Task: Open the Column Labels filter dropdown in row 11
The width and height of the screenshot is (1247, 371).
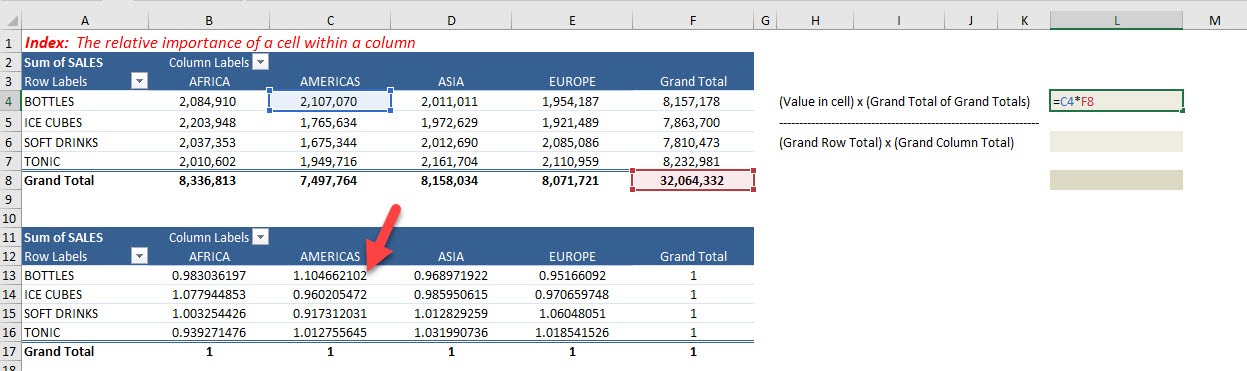Action: [260, 237]
